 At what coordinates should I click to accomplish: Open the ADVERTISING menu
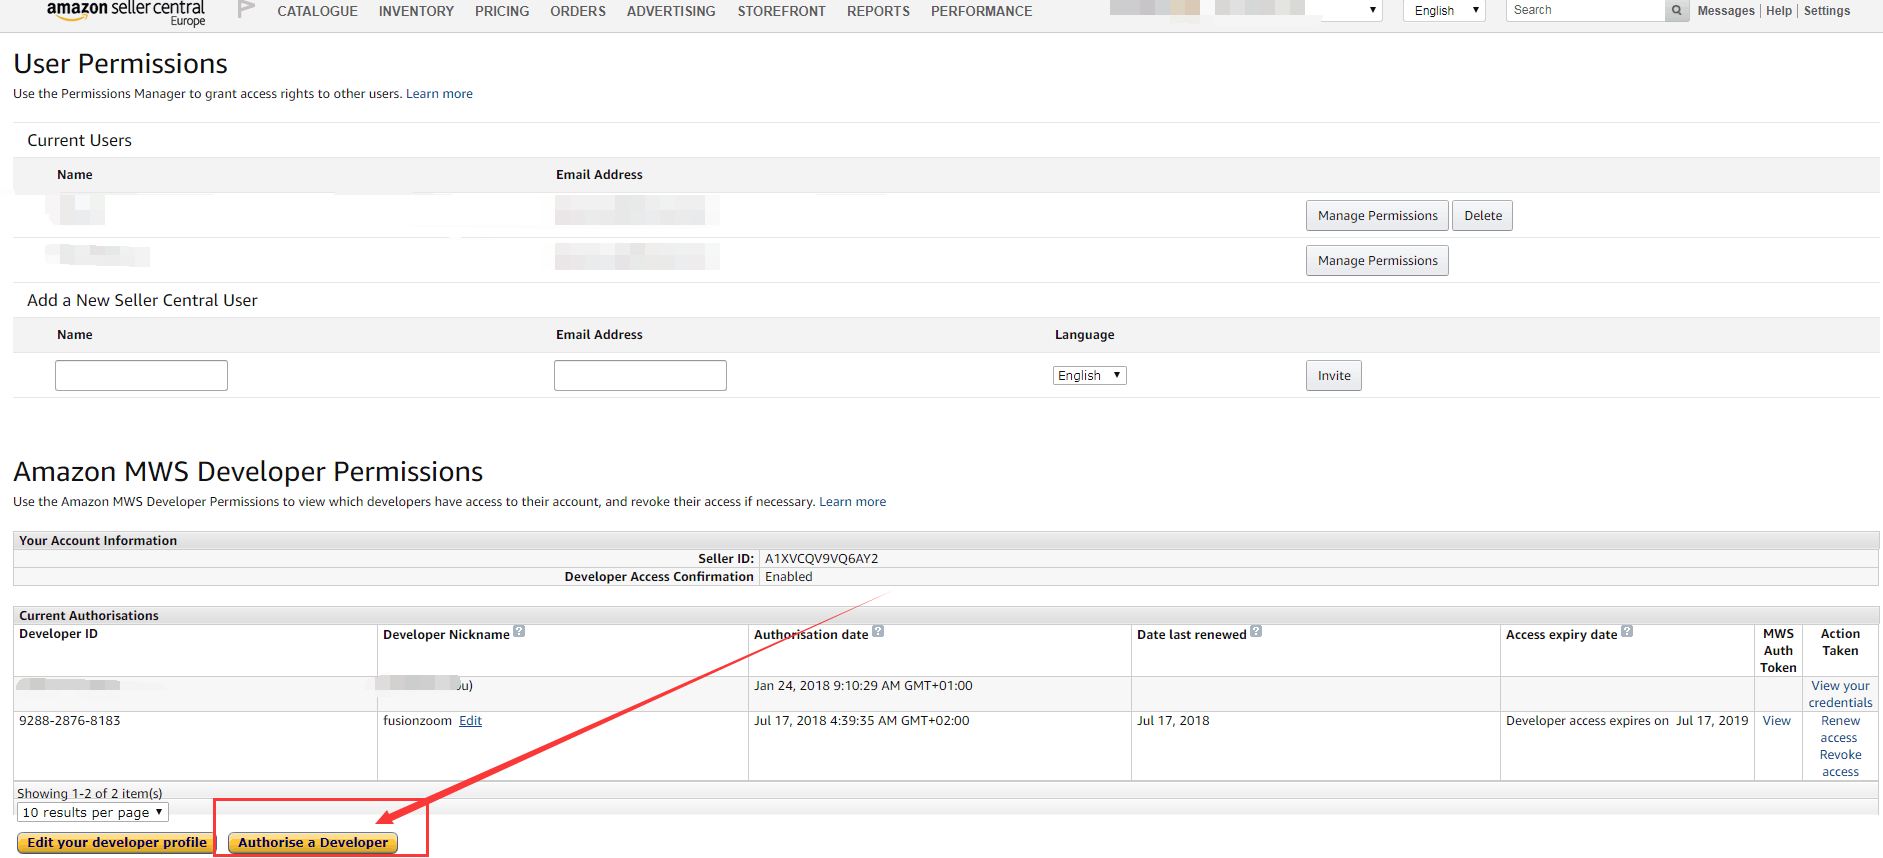click(671, 11)
